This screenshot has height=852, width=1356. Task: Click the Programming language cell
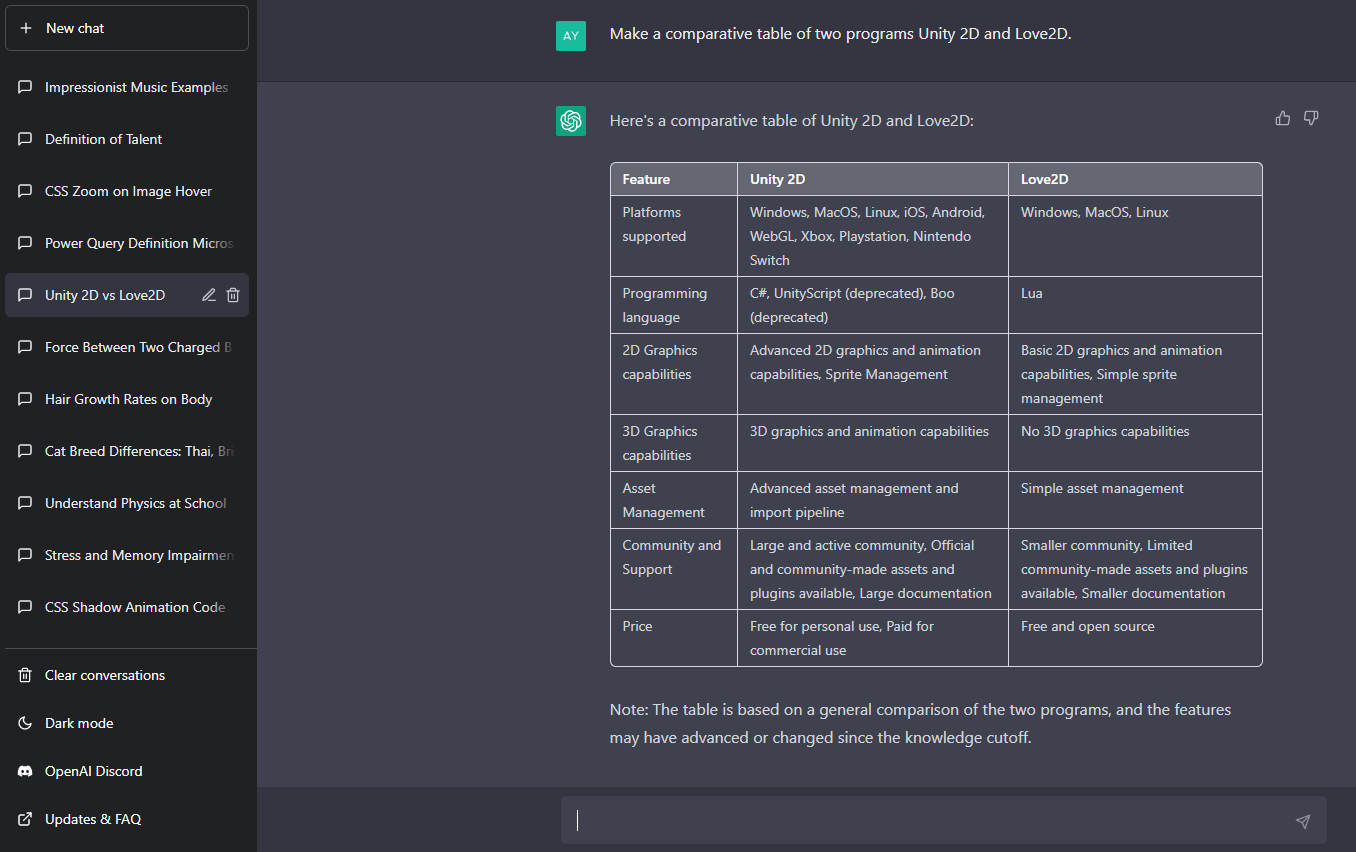674,305
